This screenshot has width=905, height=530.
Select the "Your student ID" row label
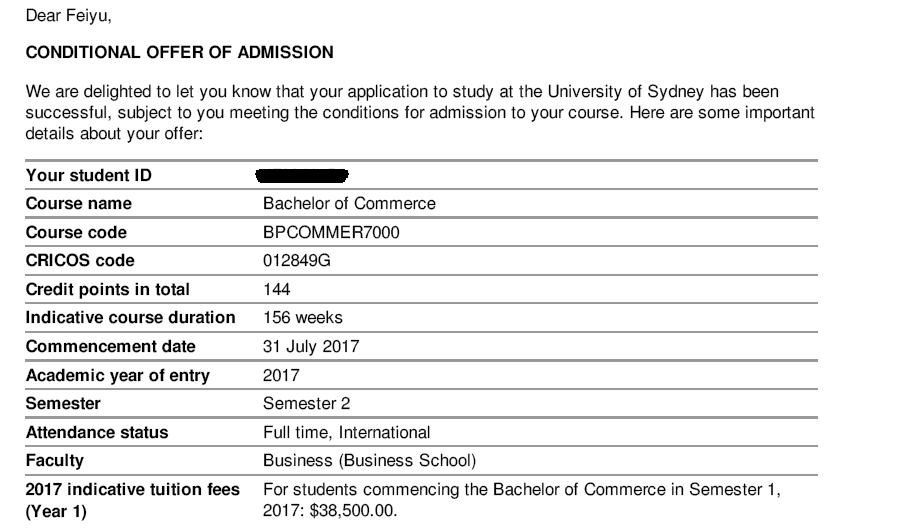coord(88,176)
